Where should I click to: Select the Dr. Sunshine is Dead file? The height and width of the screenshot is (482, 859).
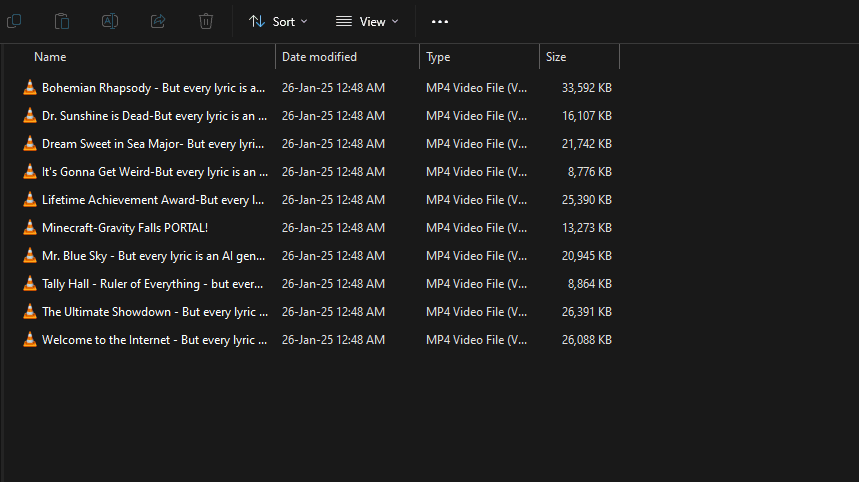(x=154, y=116)
